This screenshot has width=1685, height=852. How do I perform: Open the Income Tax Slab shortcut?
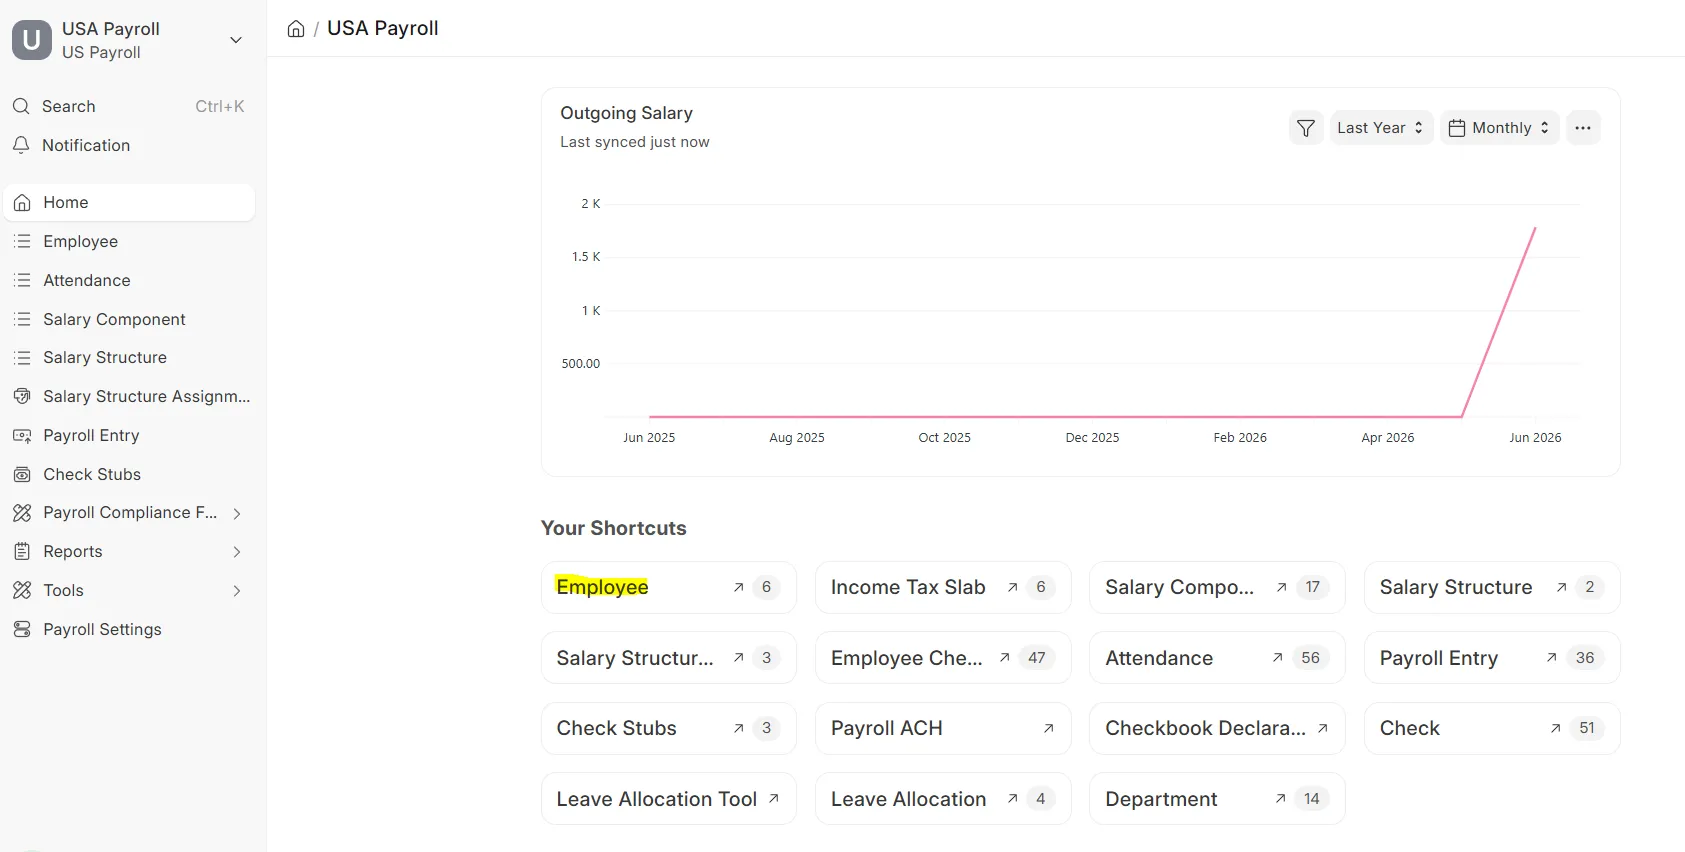point(943,587)
